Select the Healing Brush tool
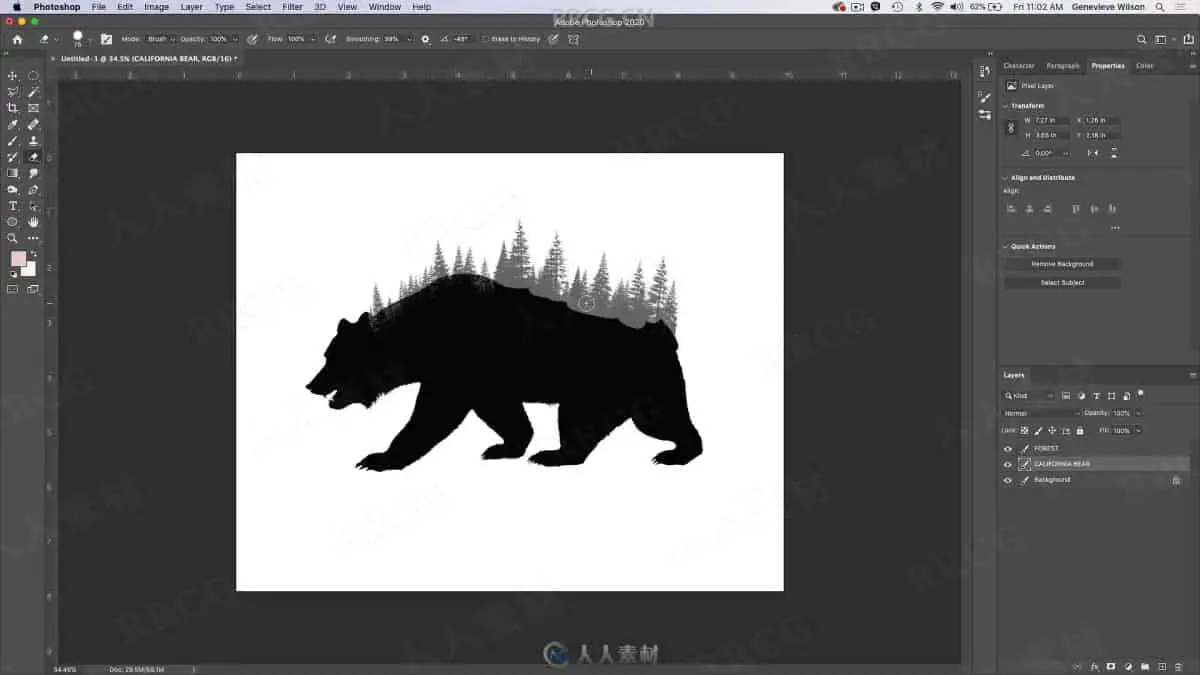1200x675 pixels. pyautogui.click(x=33, y=125)
